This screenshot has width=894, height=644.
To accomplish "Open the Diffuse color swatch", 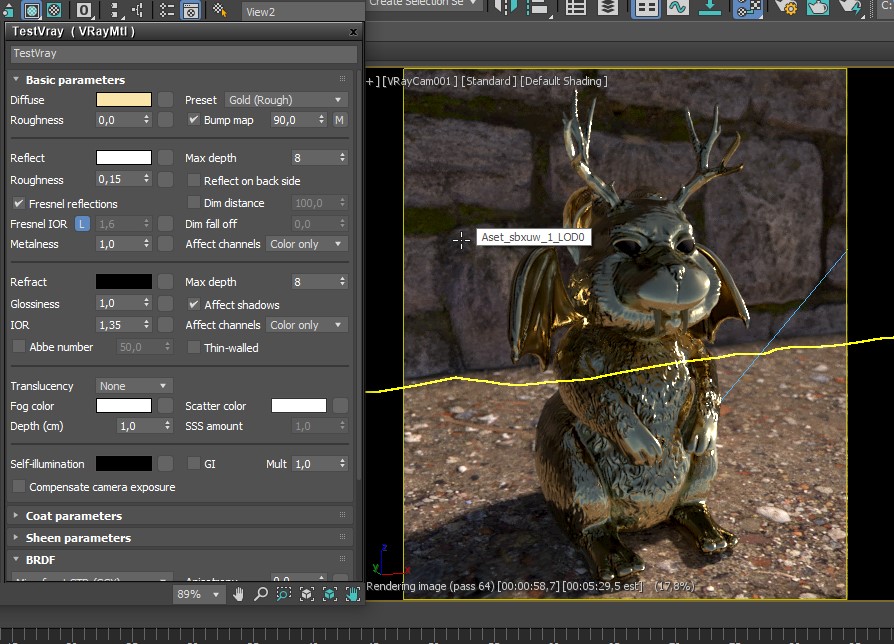I will (124, 100).
